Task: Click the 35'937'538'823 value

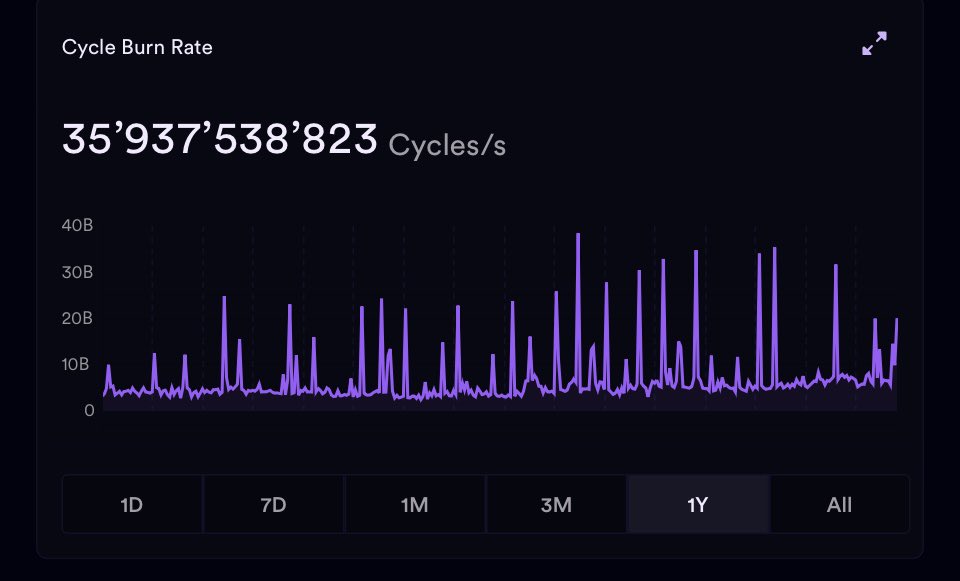Action: [x=220, y=138]
